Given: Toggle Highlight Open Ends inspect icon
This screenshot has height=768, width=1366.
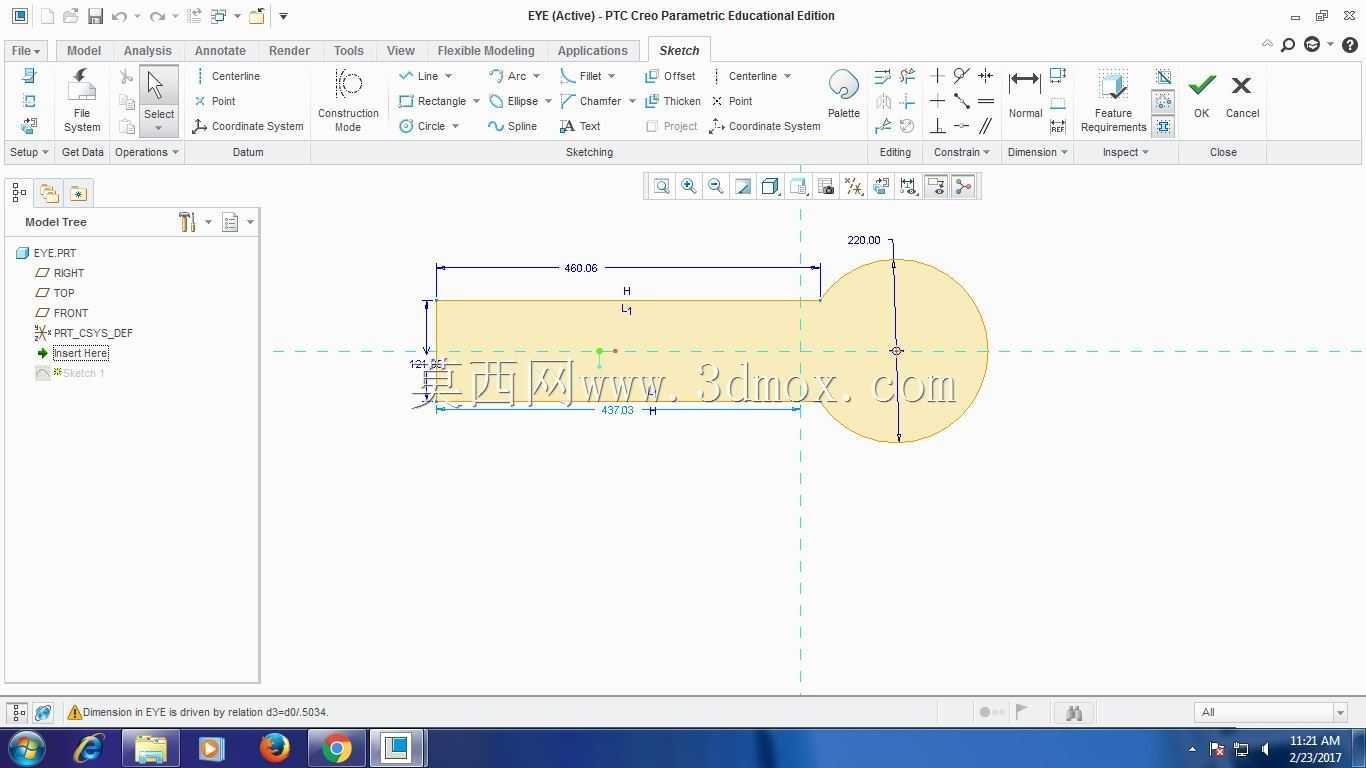Looking at the screenshot, I should (1163, 101).
